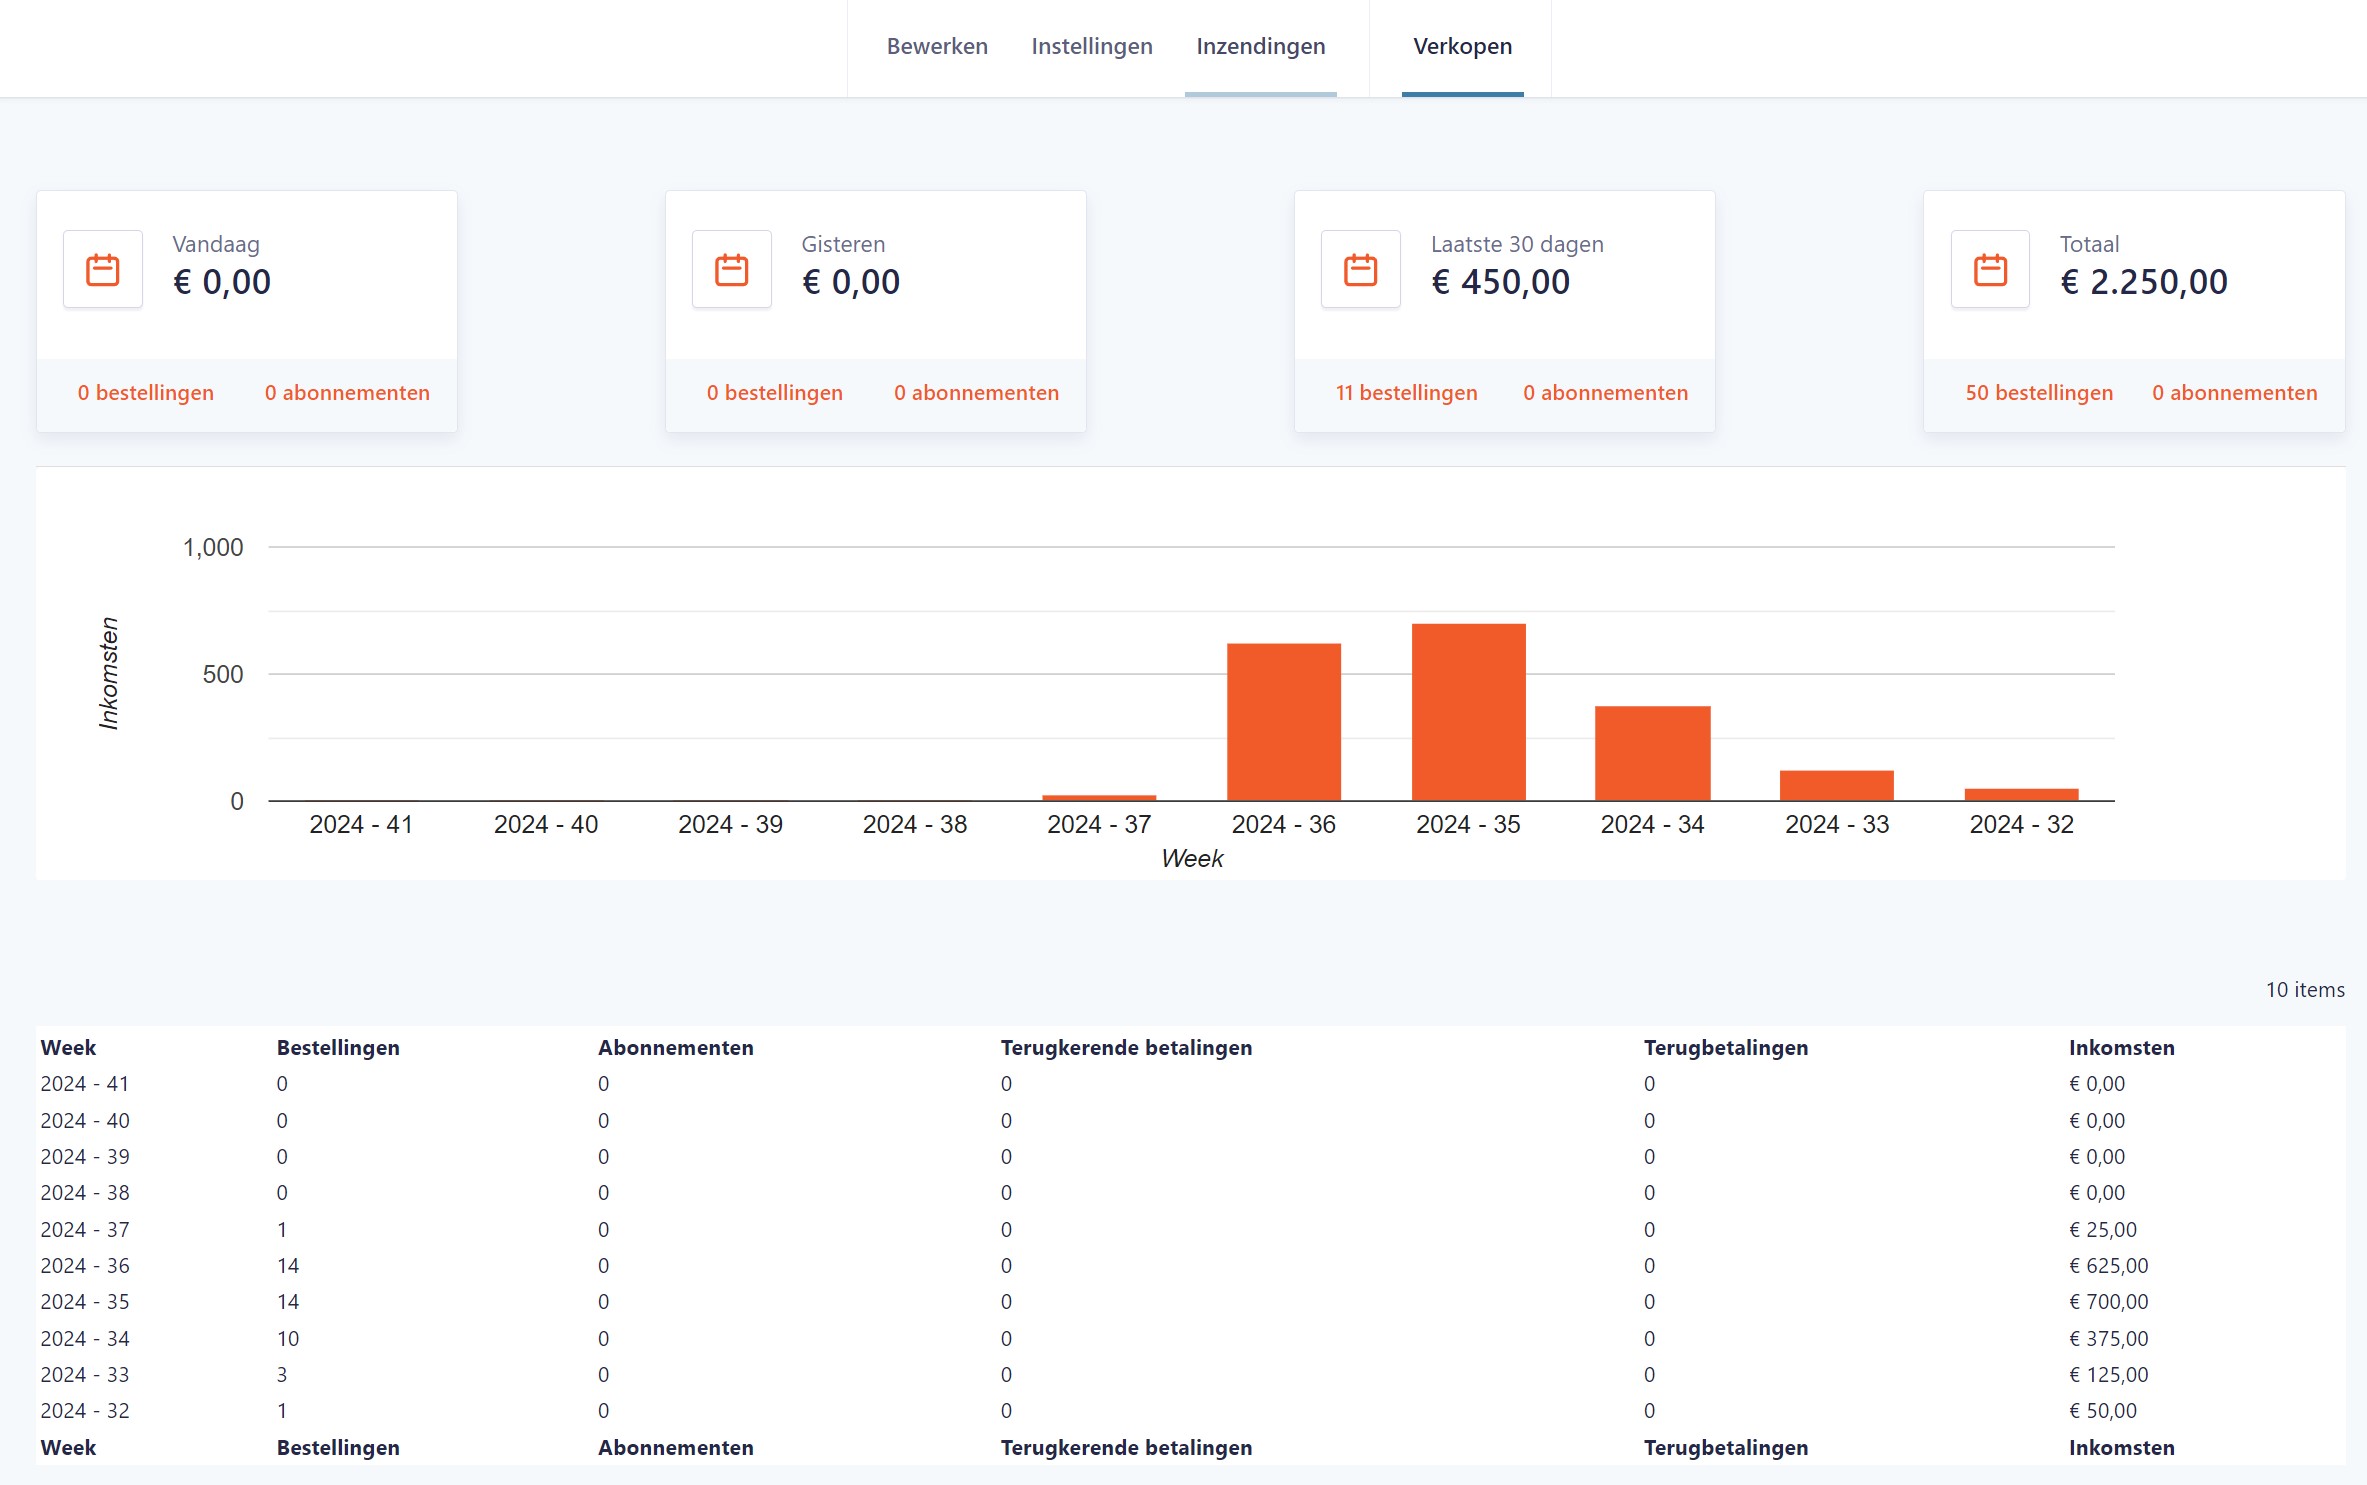Click the 'Week' chart axis title

point(1192,858)
